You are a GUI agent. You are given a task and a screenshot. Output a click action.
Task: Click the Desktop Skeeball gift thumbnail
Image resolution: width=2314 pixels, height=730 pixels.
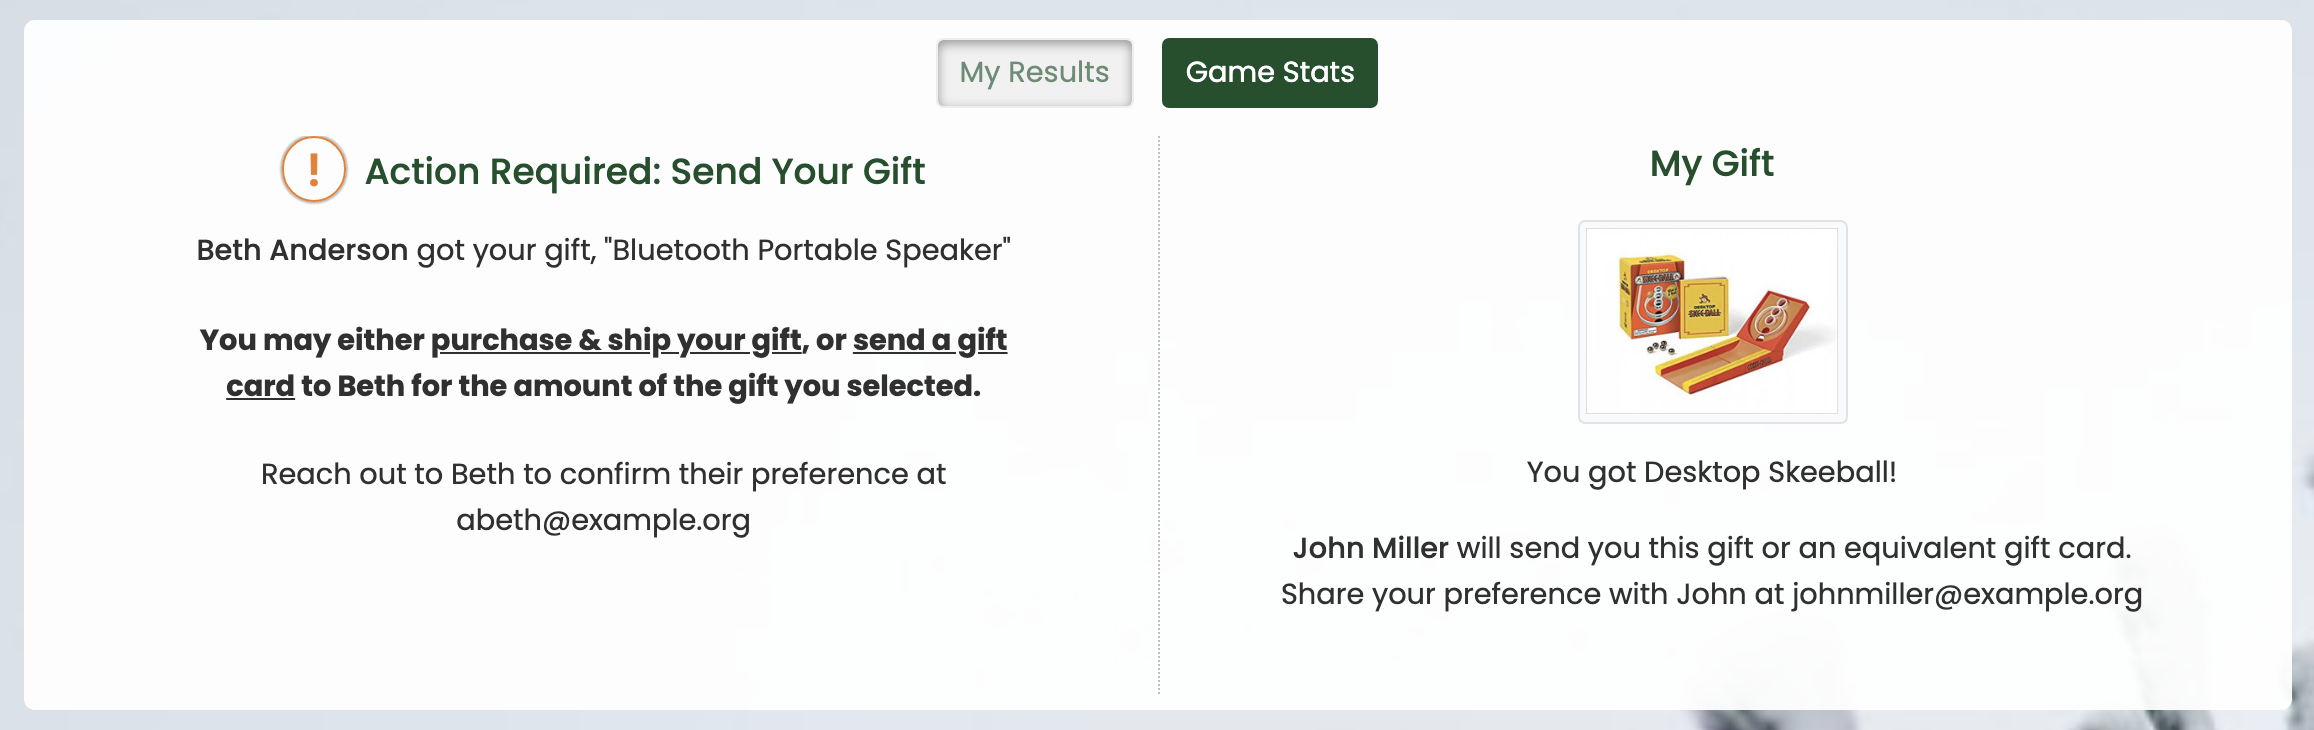1712,322
